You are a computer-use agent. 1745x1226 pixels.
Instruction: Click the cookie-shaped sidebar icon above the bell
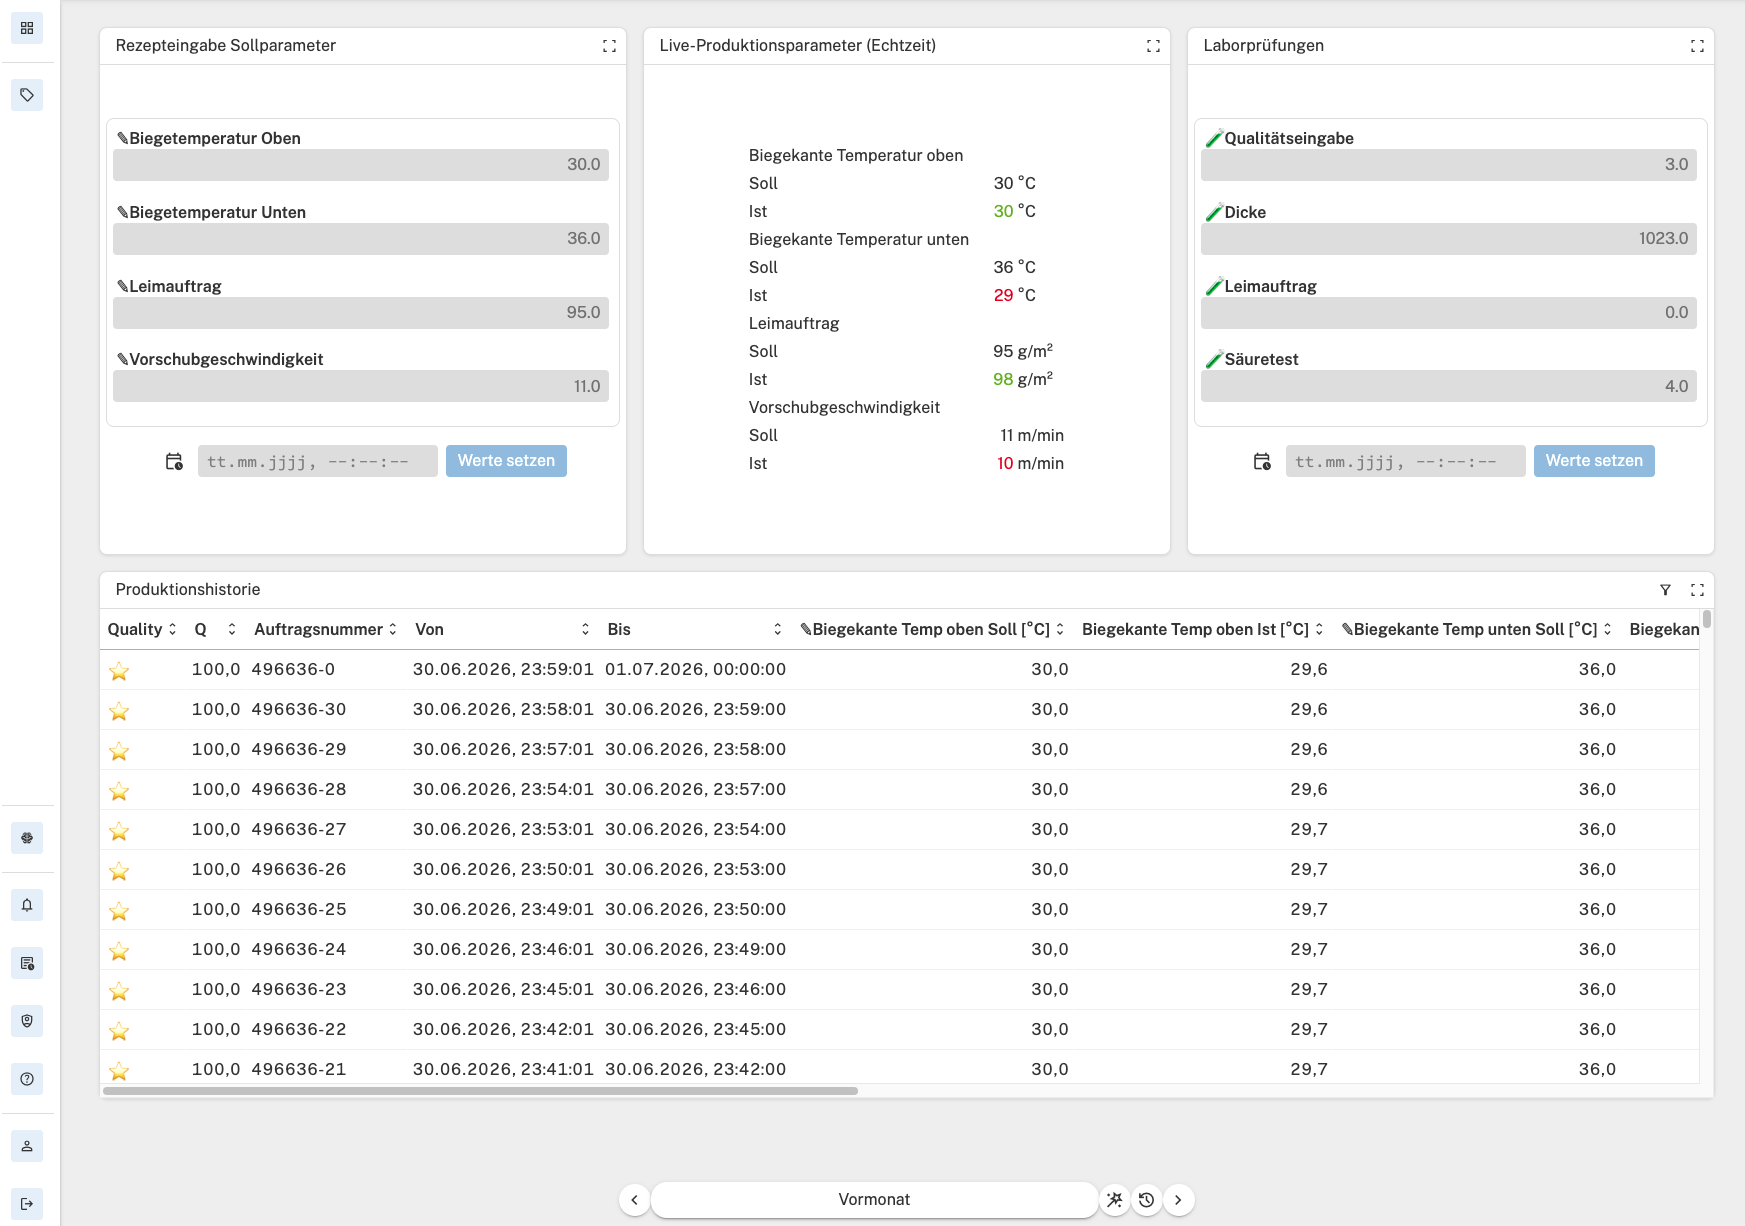pos(27,838)
